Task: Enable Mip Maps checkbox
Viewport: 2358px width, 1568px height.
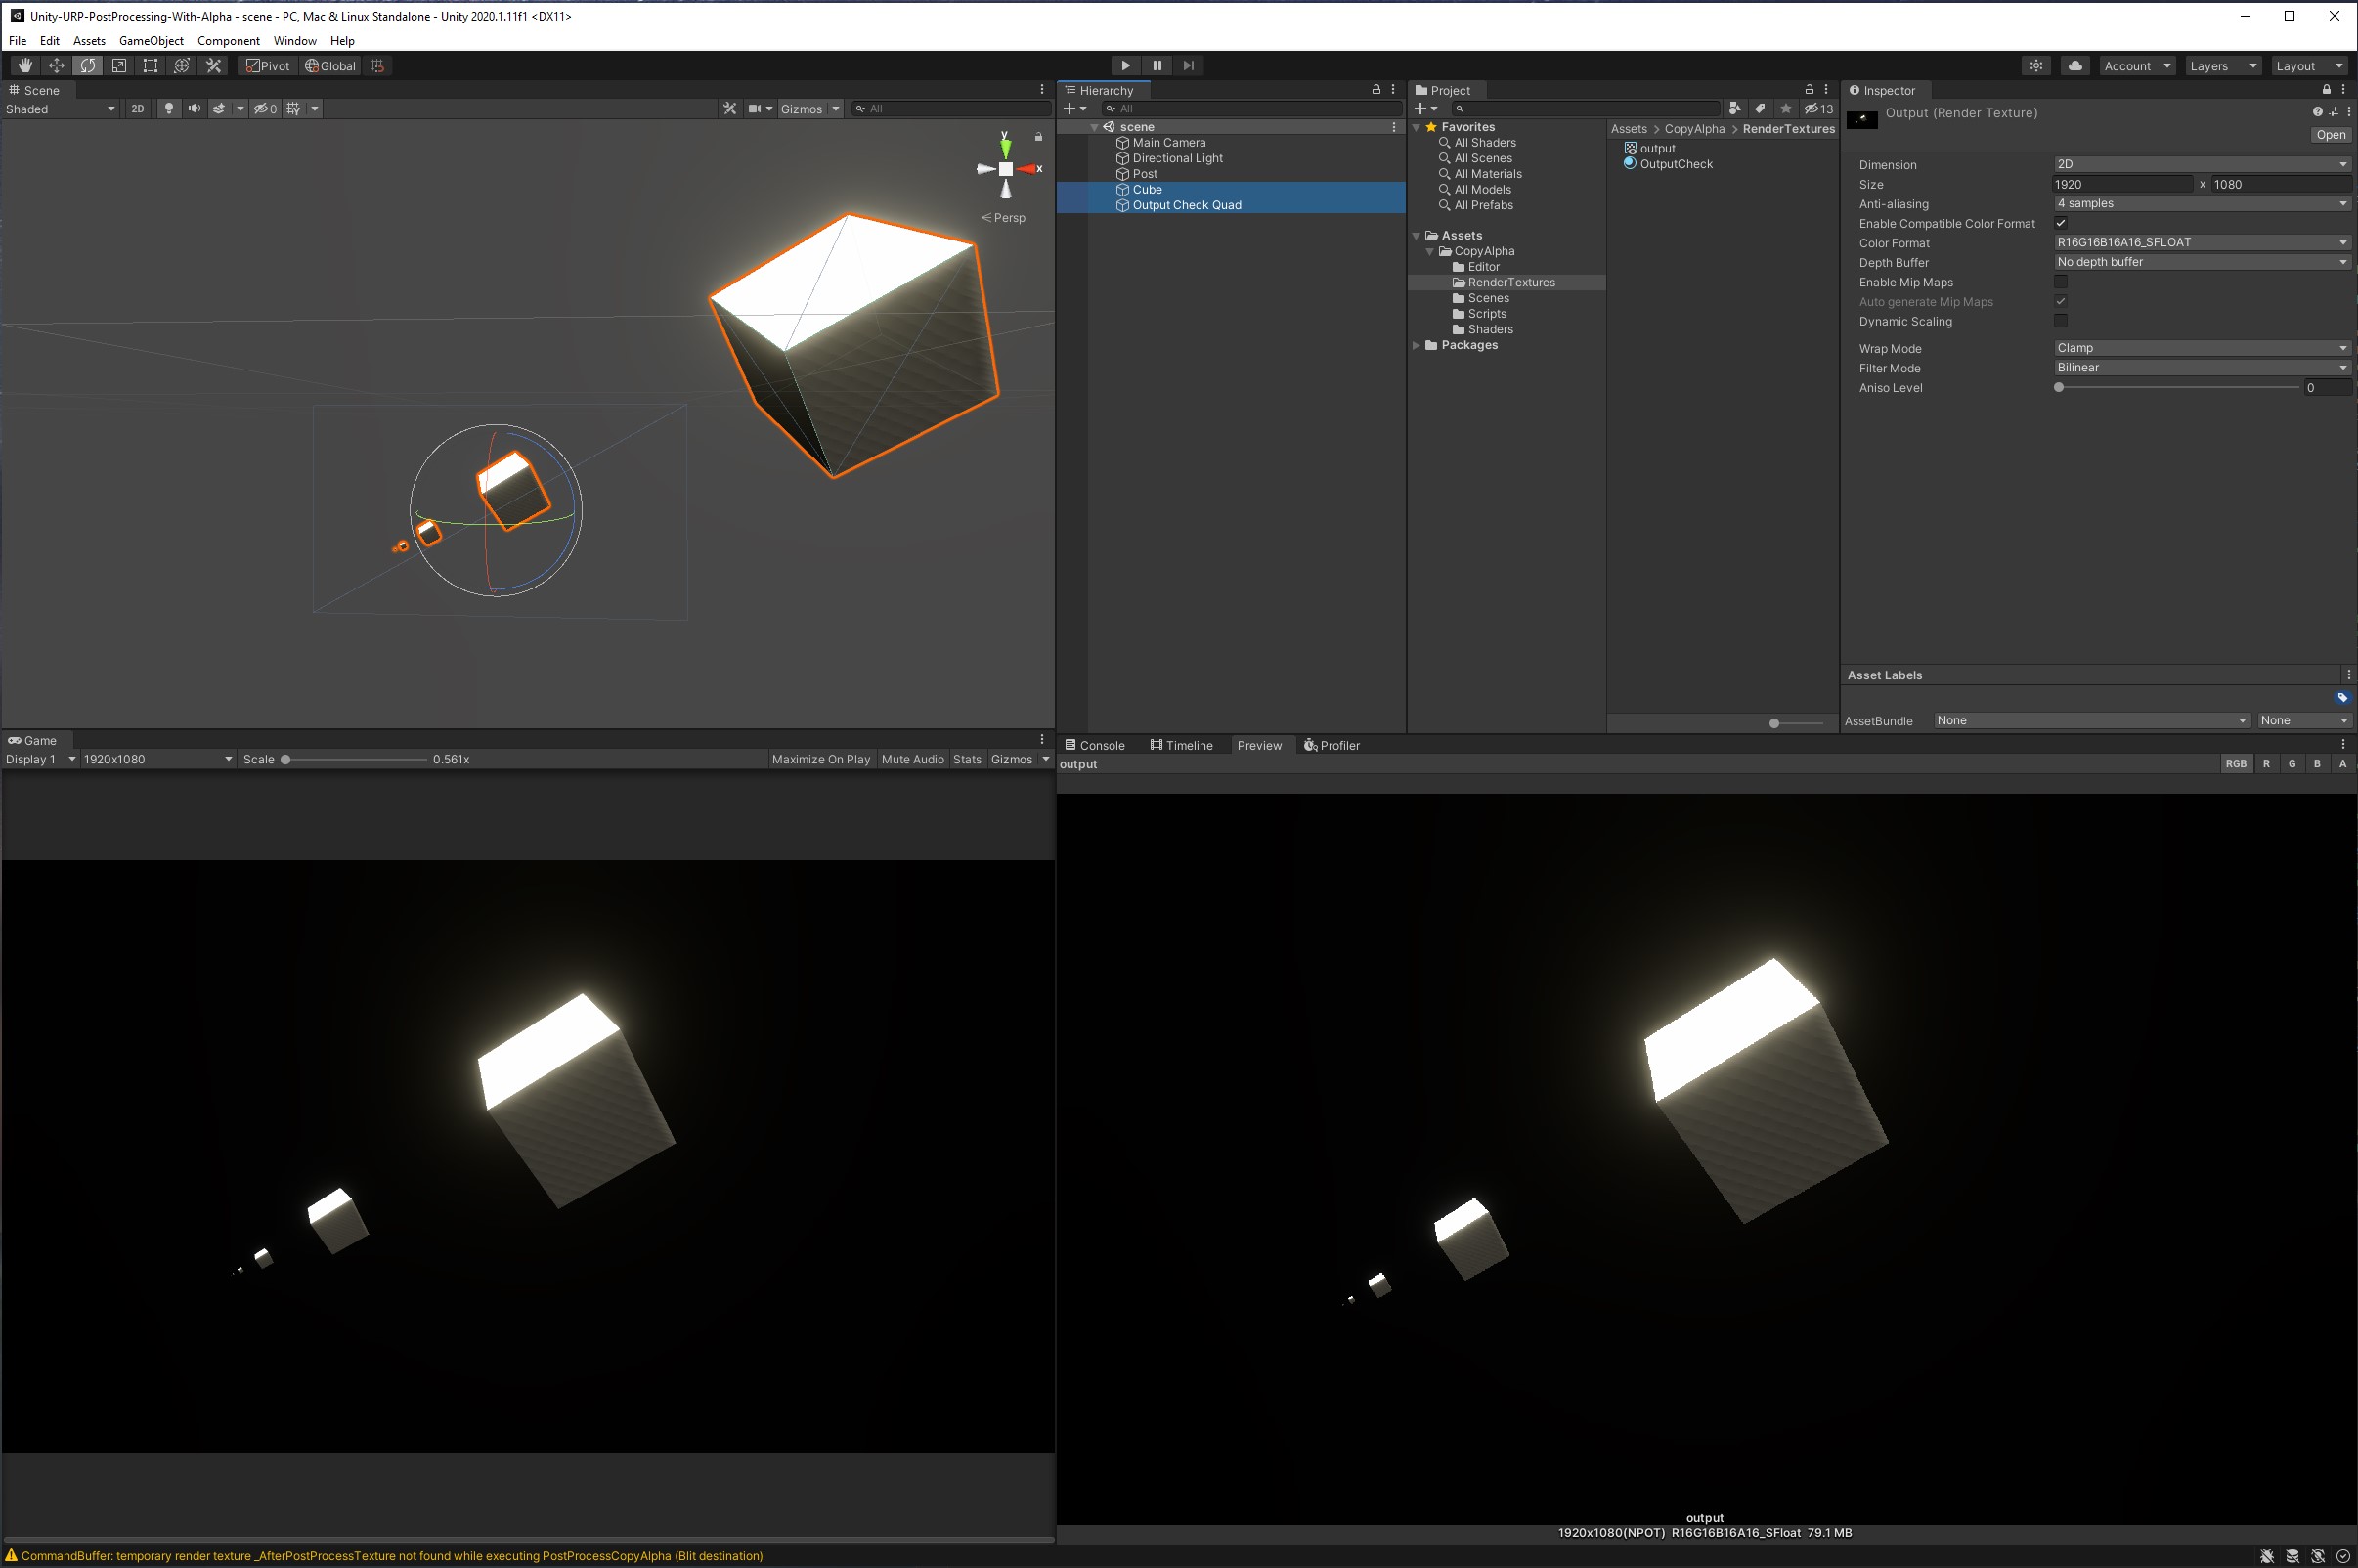Action: [2060, 282]
